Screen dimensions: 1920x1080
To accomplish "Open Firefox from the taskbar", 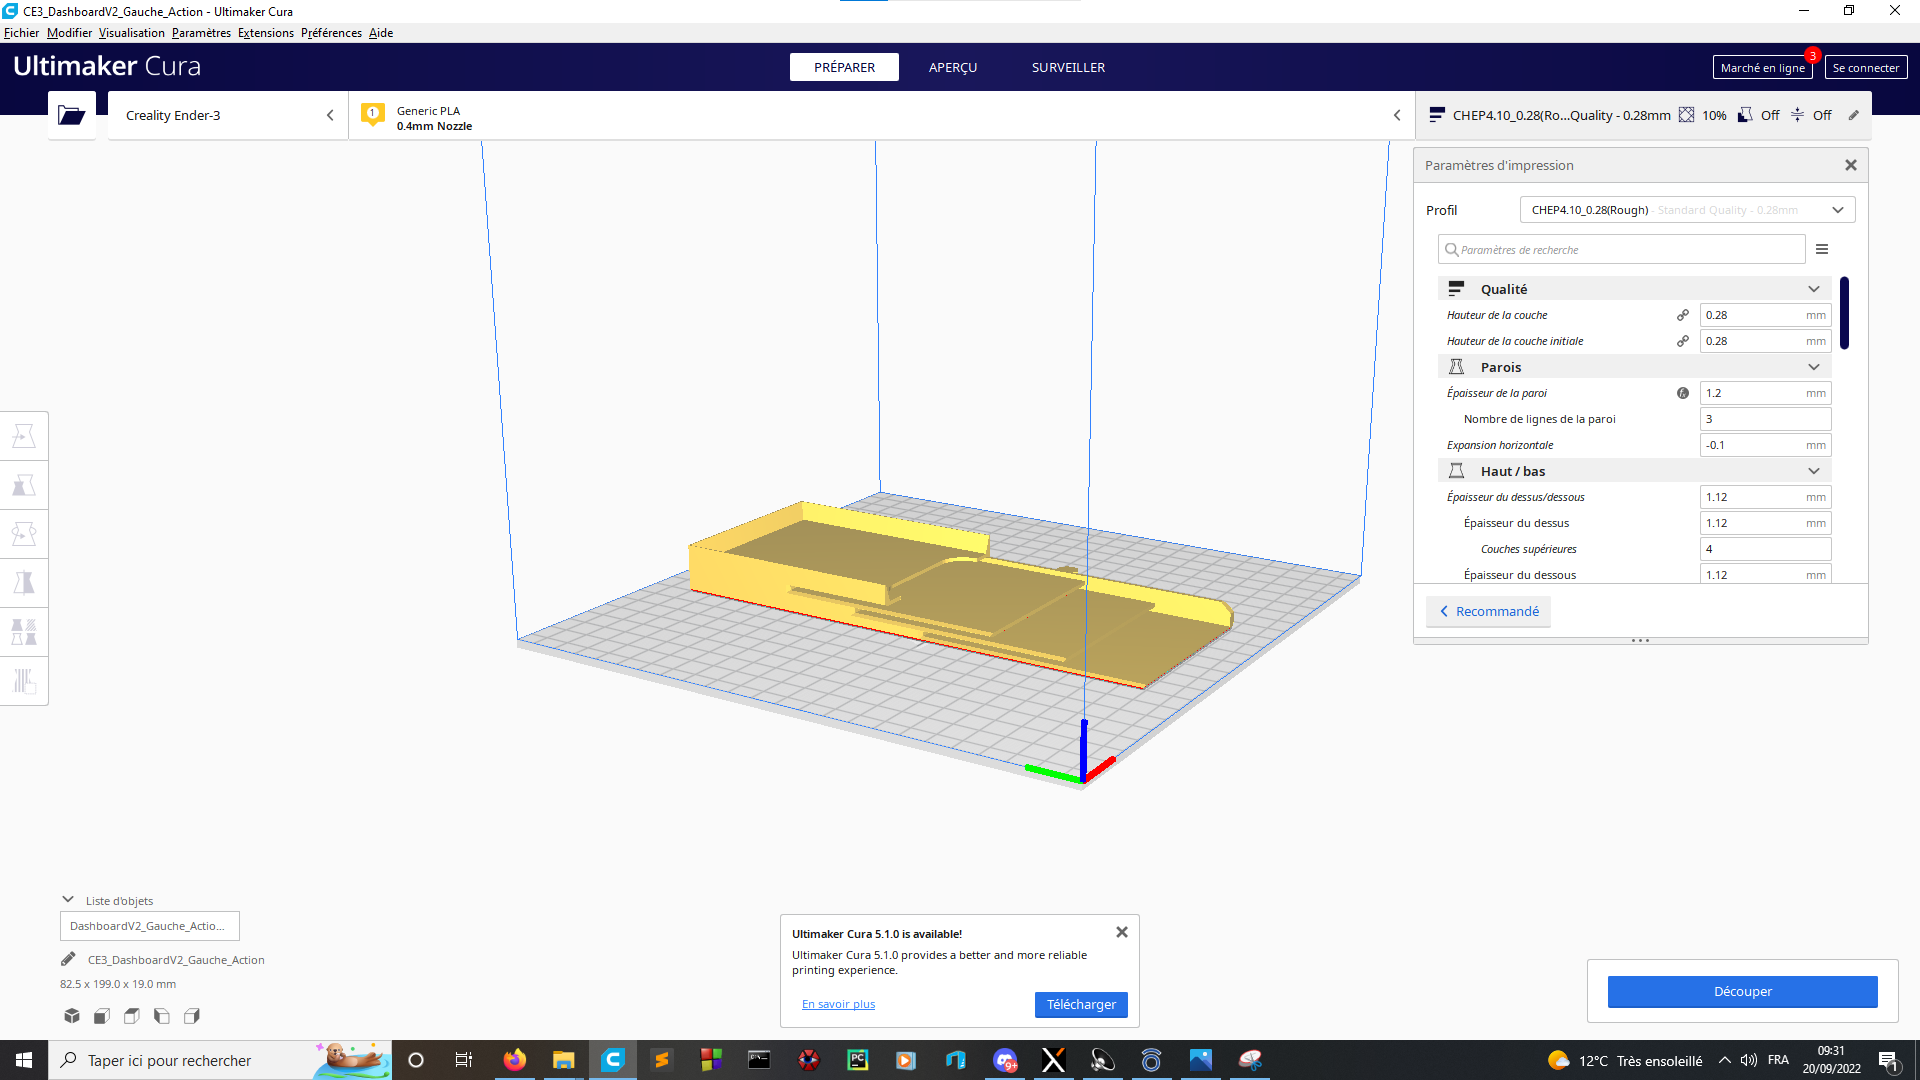I will coord(515,1060).
